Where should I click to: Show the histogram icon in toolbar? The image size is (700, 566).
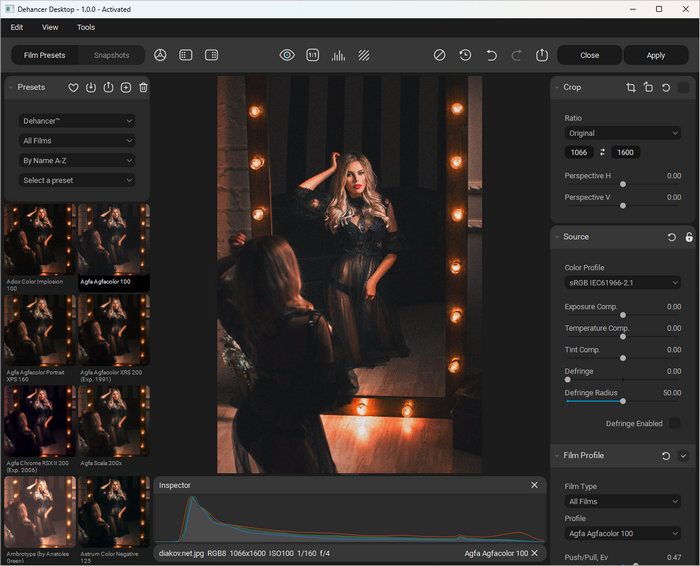point(339,55)
